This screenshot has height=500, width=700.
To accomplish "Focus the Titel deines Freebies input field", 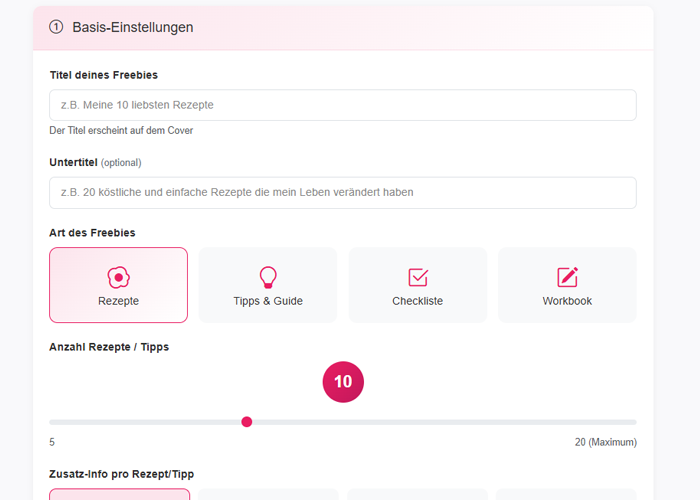I will coord(343,105).
